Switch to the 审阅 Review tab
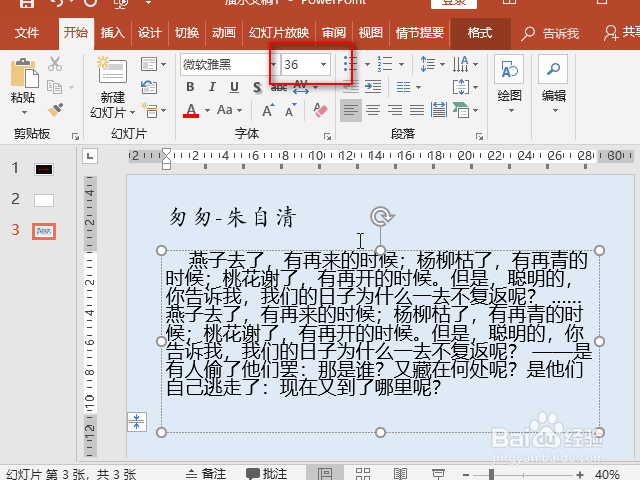 334,33
